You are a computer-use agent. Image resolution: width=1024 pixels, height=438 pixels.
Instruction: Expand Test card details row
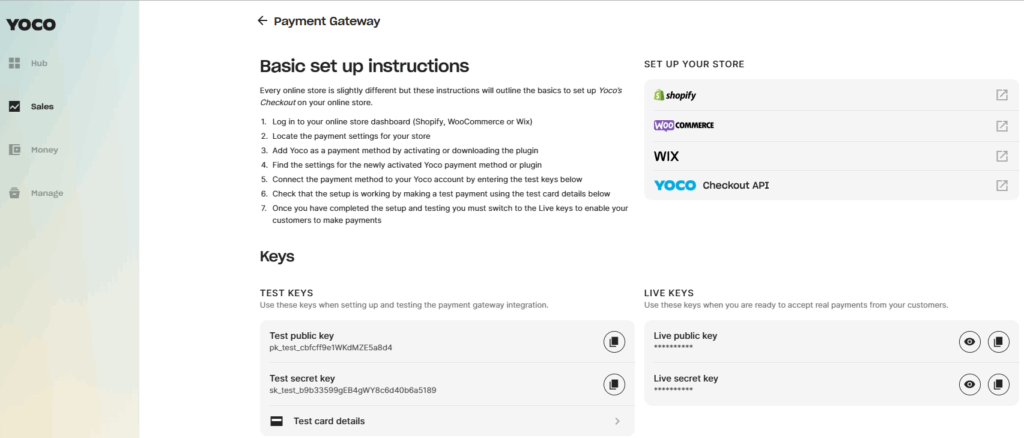(616, 421)
